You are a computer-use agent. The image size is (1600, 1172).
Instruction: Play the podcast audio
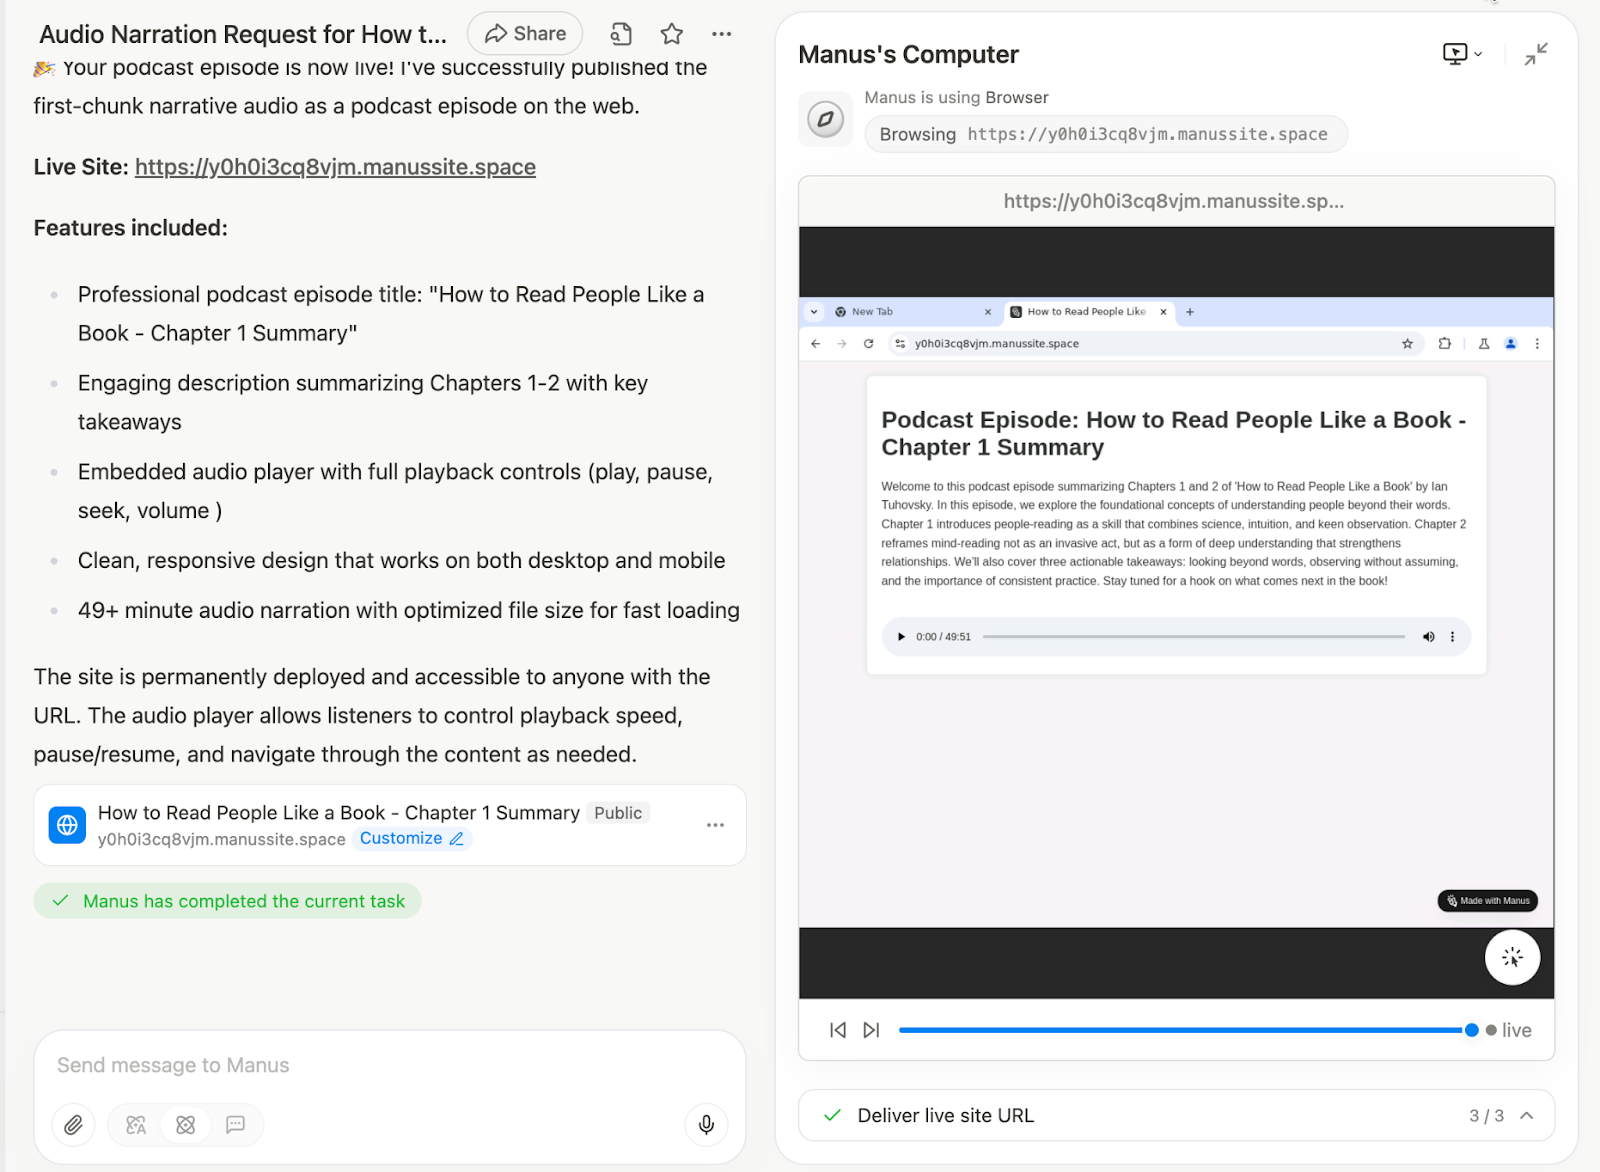pyautogui.click(x=901, y=637)
